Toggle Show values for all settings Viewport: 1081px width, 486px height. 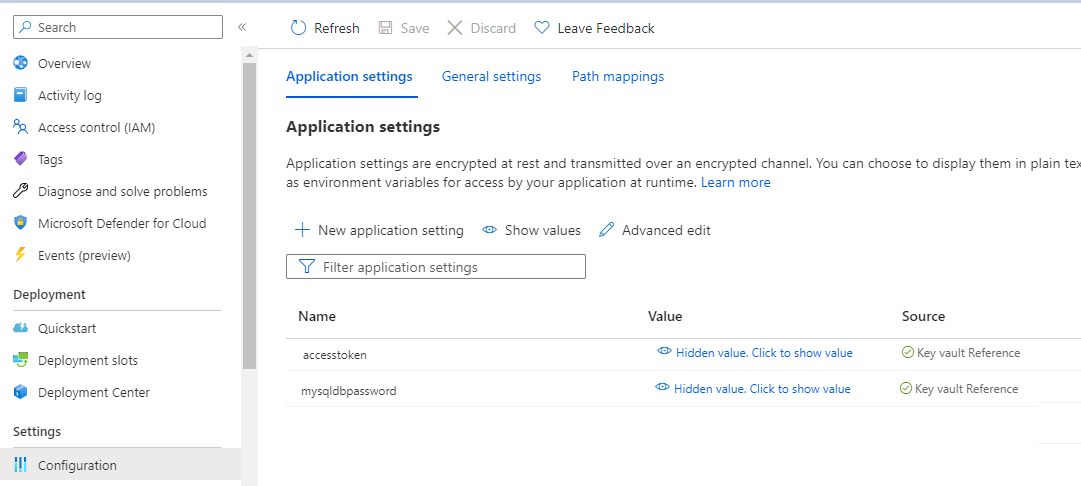[532, 230]
